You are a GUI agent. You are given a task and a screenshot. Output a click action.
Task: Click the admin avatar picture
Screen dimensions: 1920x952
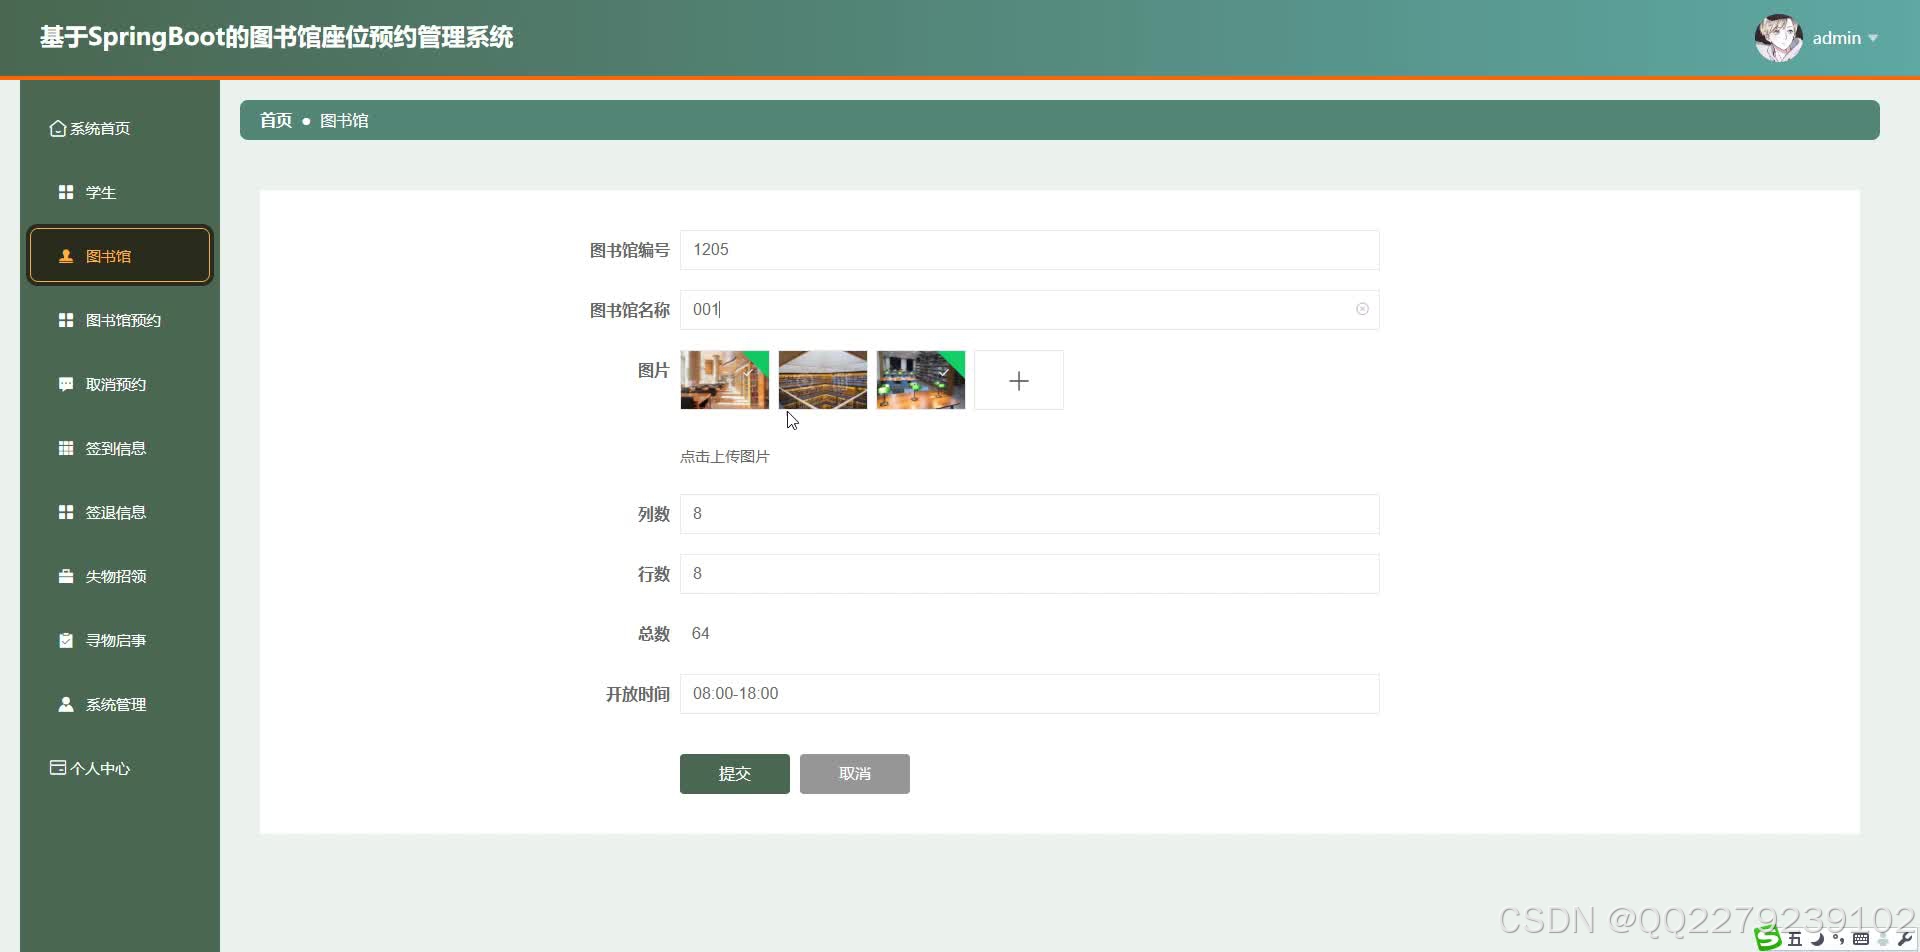pyautogui.click(x=1779, y=38)
